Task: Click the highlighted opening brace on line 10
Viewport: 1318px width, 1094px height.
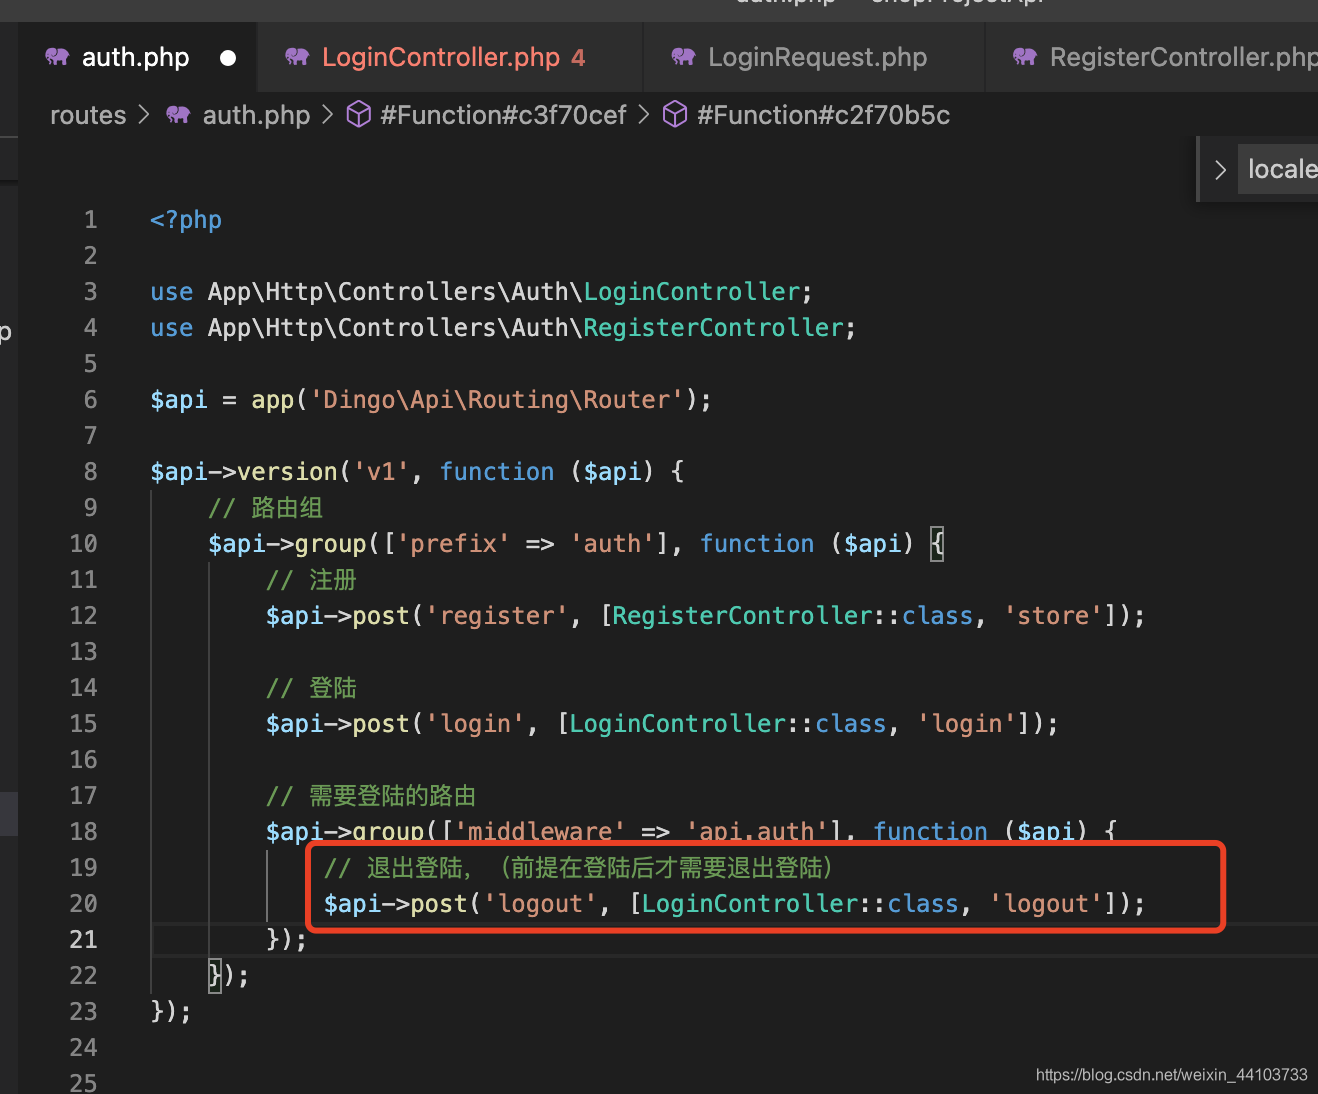Action: [937, 544]
